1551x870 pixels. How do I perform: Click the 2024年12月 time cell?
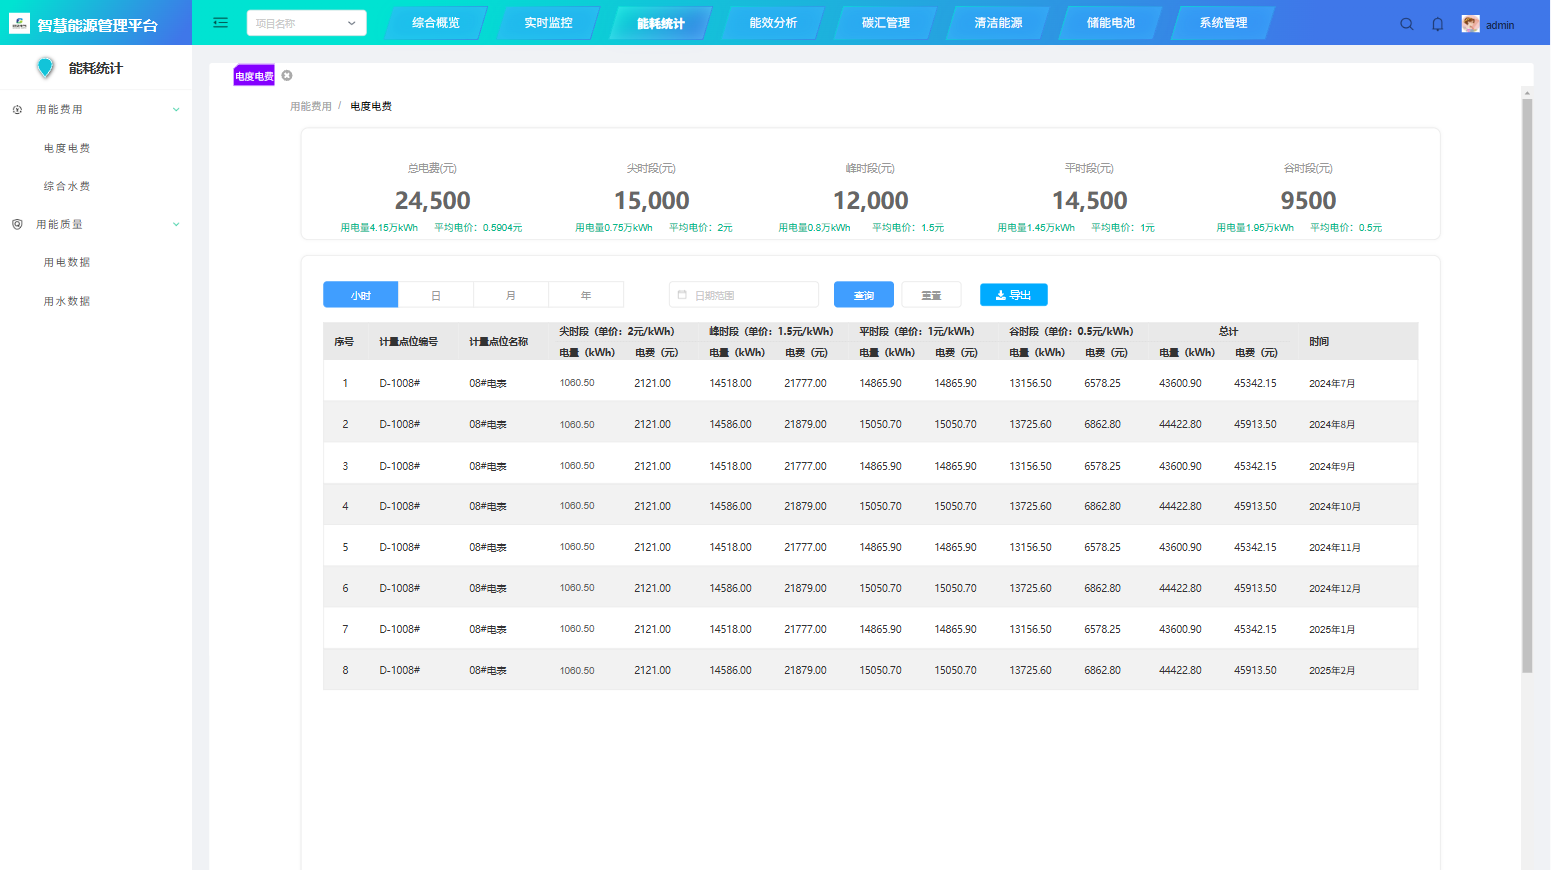tap(1335, 589)
